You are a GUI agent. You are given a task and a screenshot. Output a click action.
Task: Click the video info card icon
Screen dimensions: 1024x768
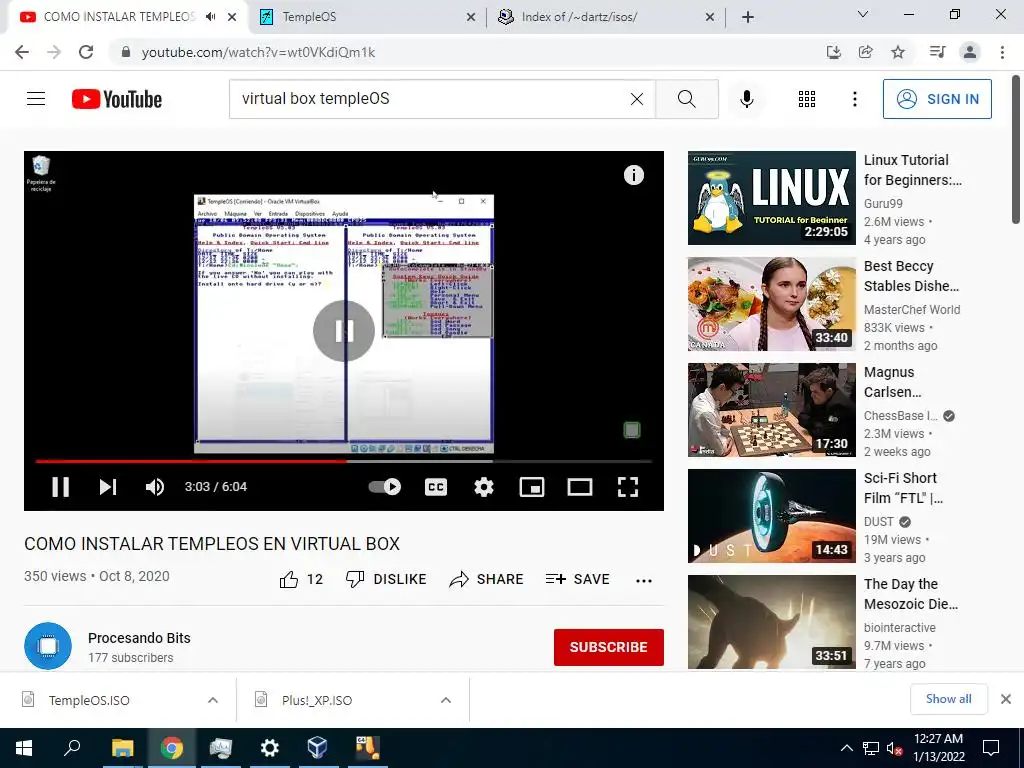(x=633, y=175)
